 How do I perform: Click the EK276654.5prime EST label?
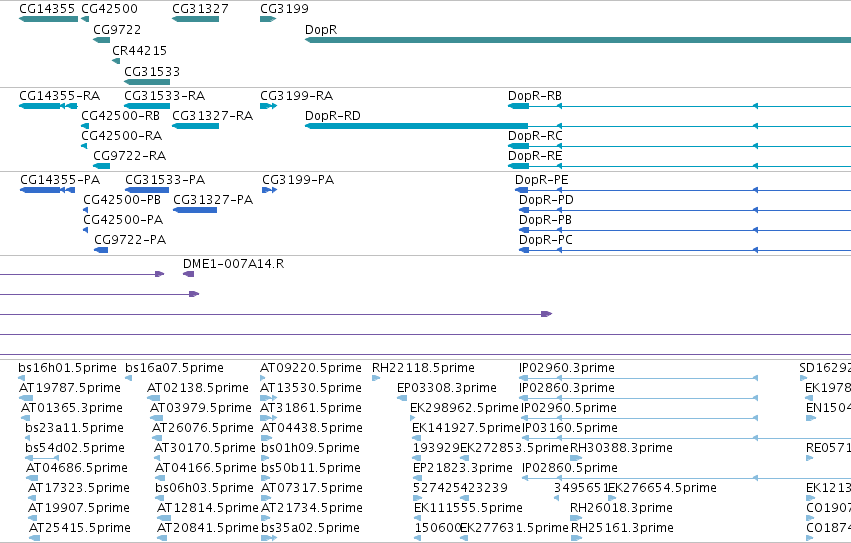click(x=662, y=488)
